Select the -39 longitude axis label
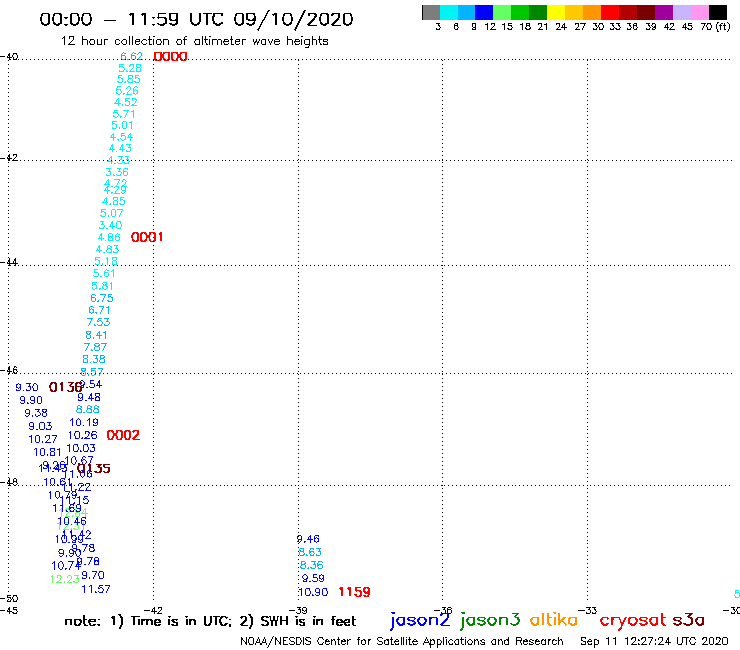740x650 pixels. pos(299,611)
